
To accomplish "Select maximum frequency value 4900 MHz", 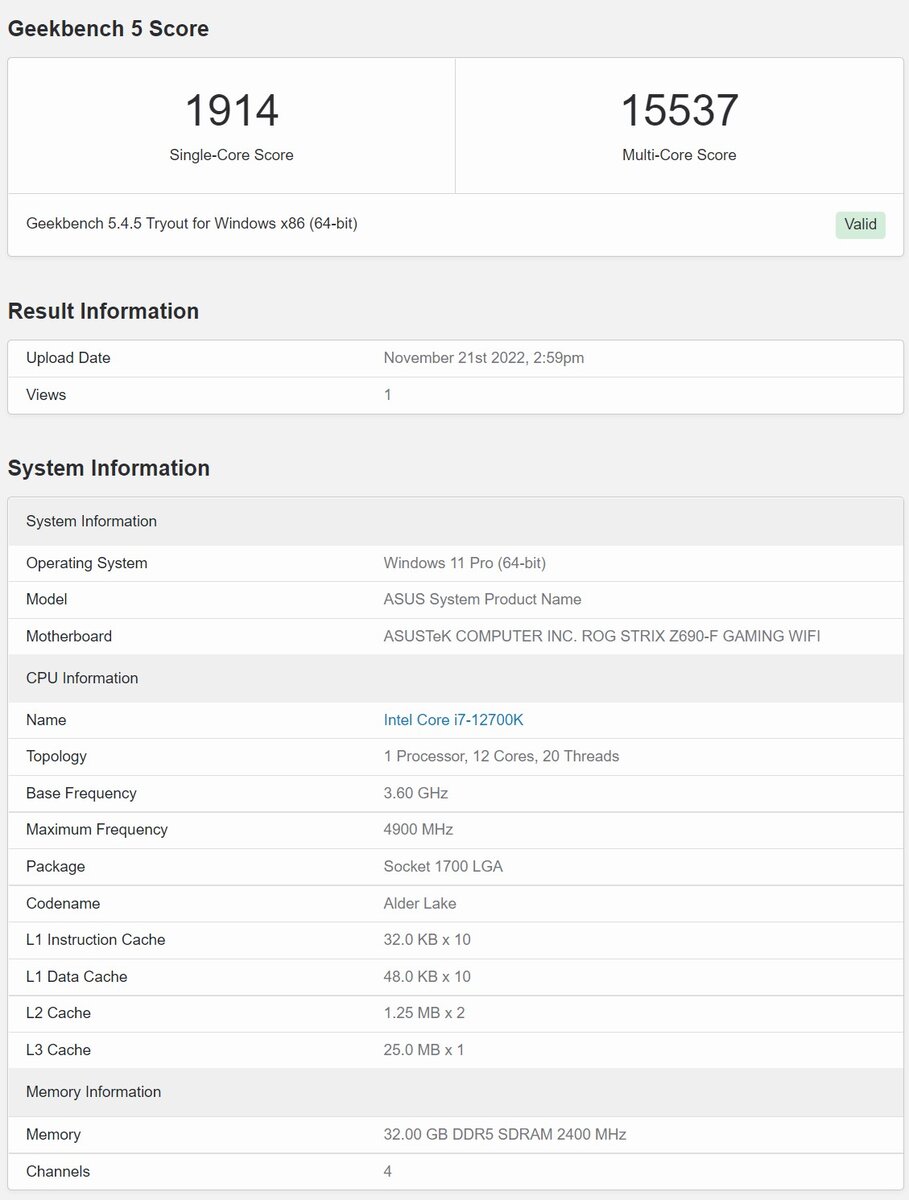I will point(418,829).
